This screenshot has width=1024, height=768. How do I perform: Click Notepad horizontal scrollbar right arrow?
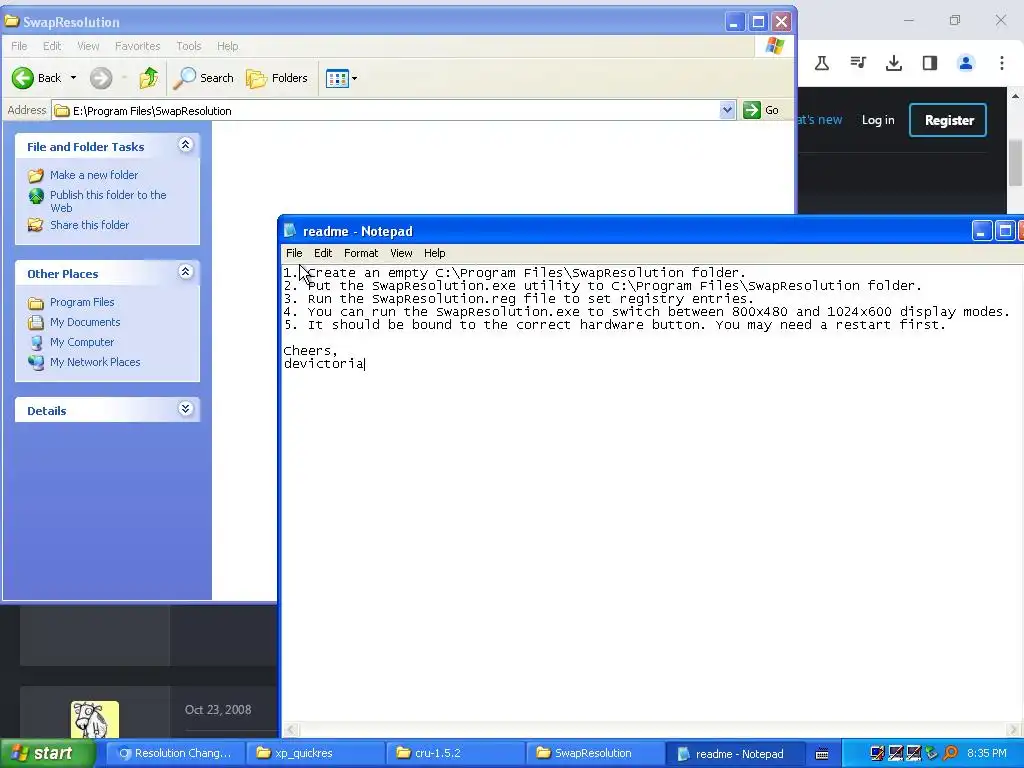1014,730
